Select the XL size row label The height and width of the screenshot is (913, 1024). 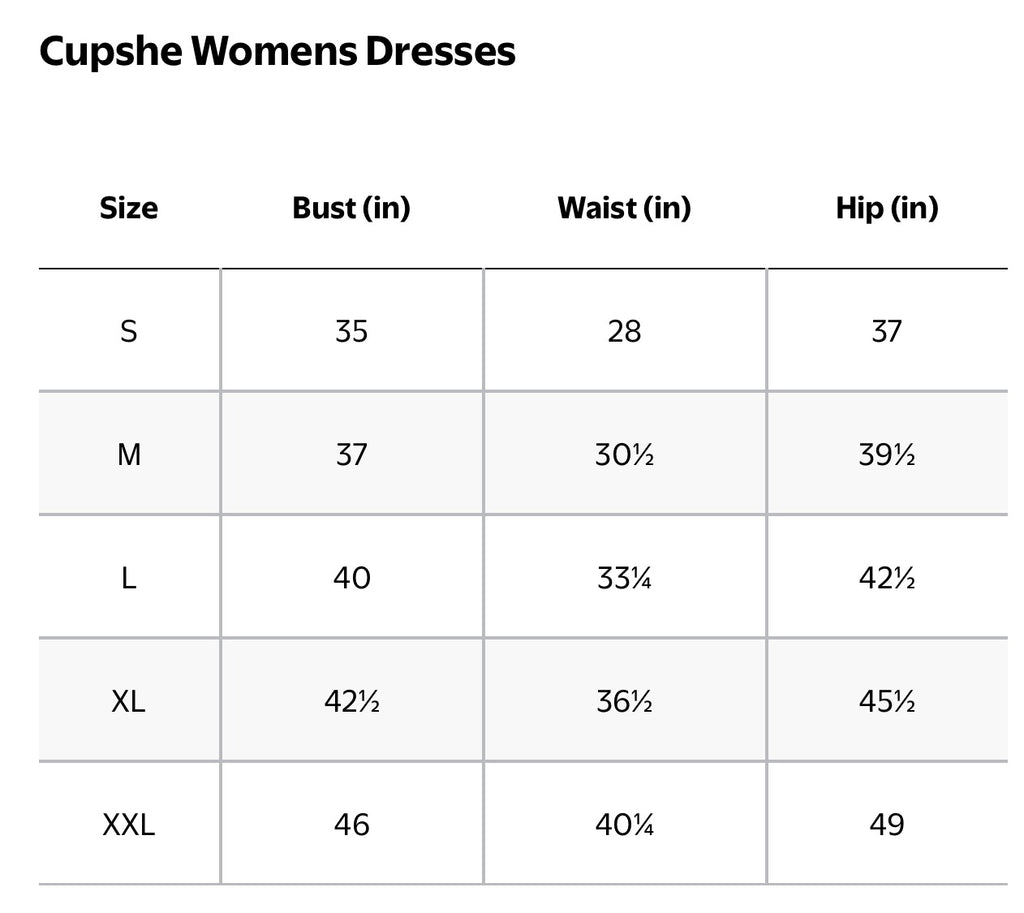pos(129,701)
